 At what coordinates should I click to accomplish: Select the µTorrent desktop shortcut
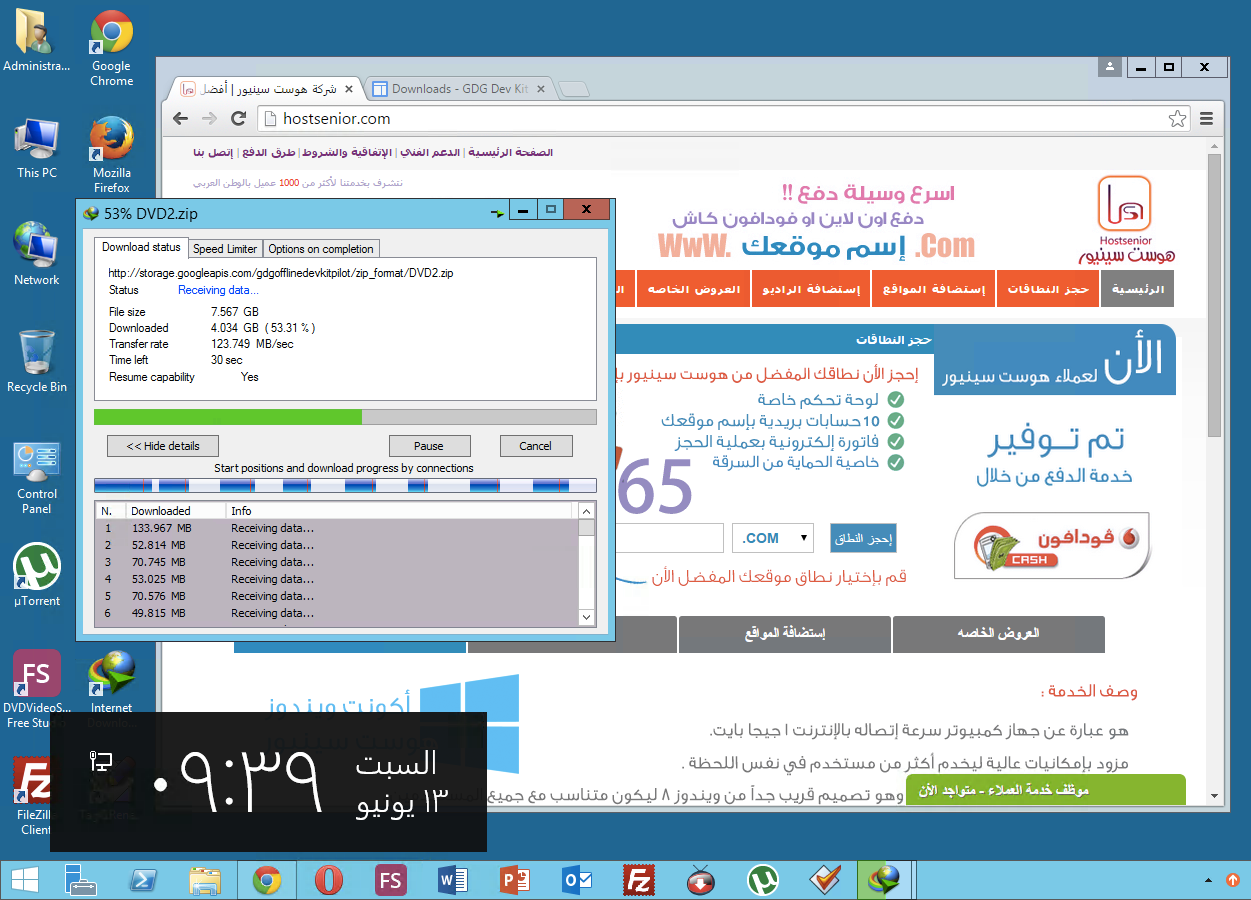37,576
